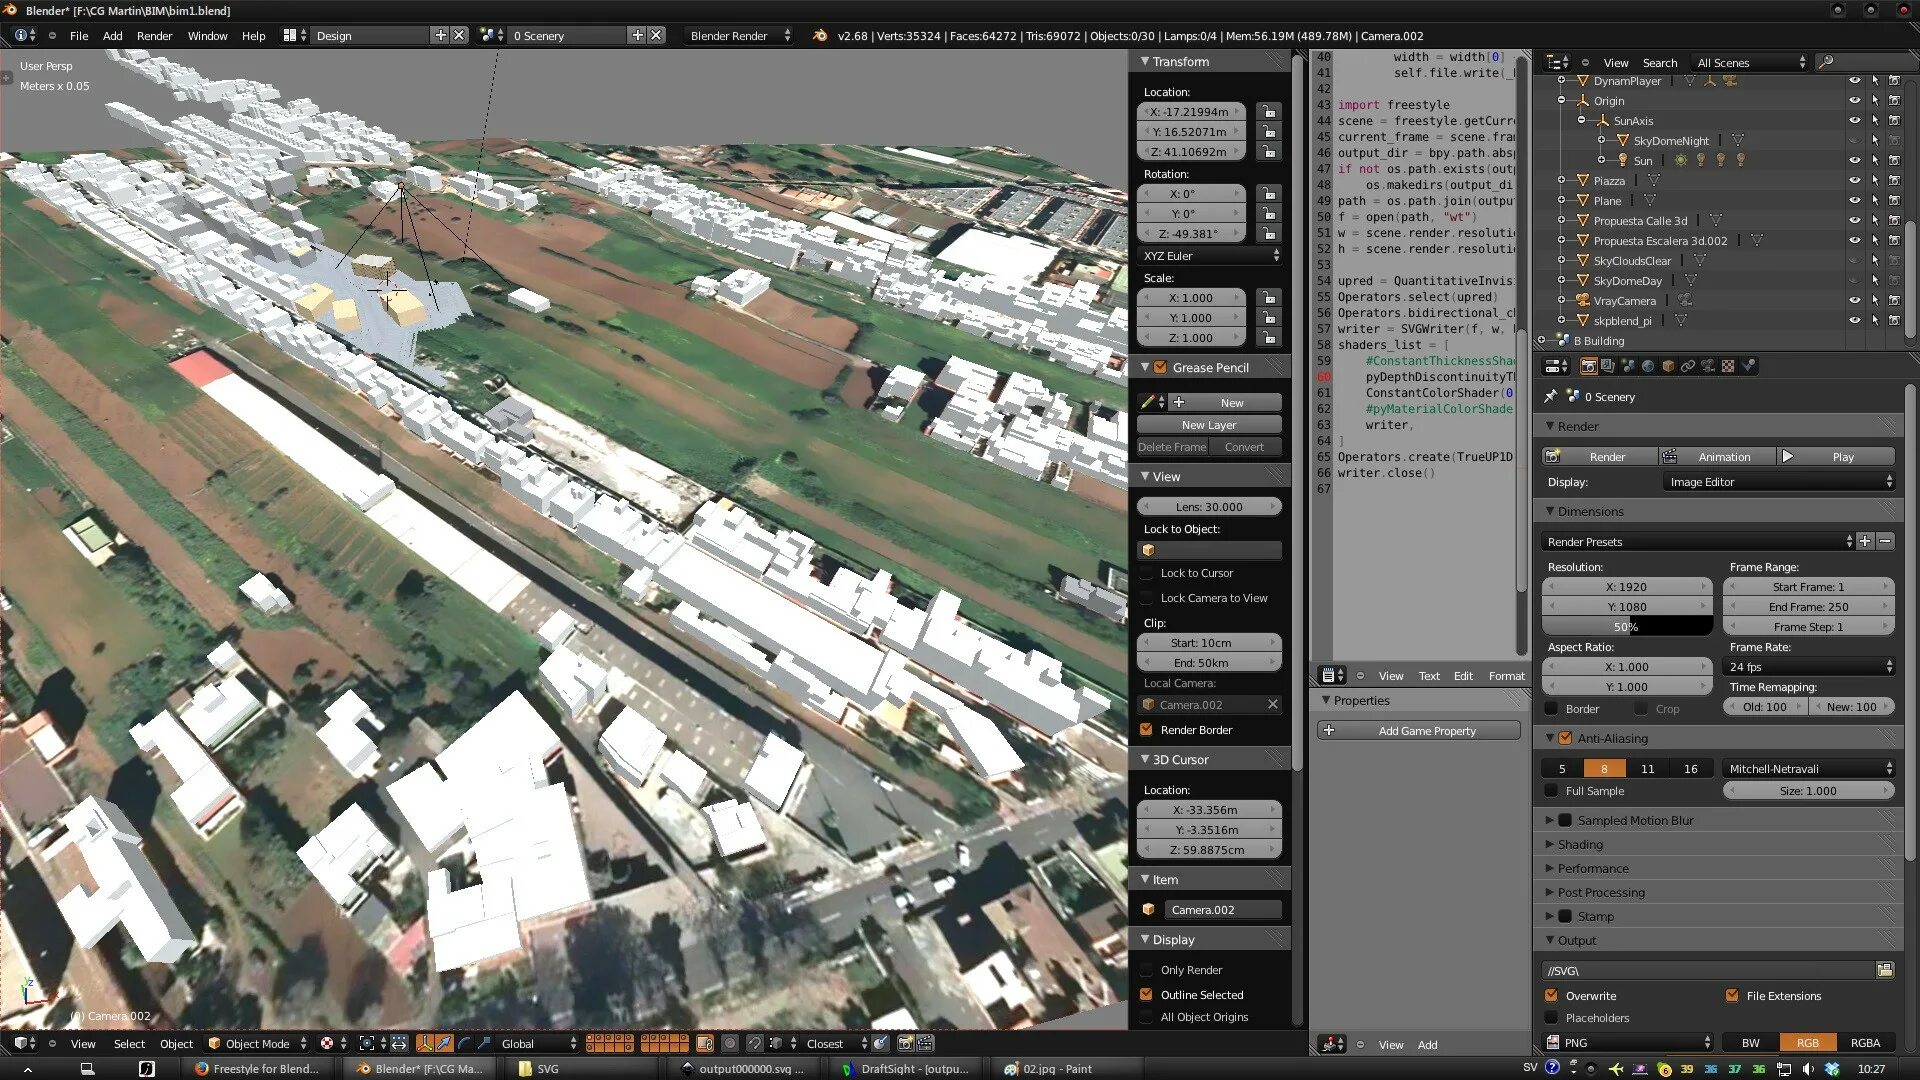Image resolution: width=1920 pixels, height=1080 pixels.
Task: Open Render Layers properties tab
Action: click(1607, 366)
